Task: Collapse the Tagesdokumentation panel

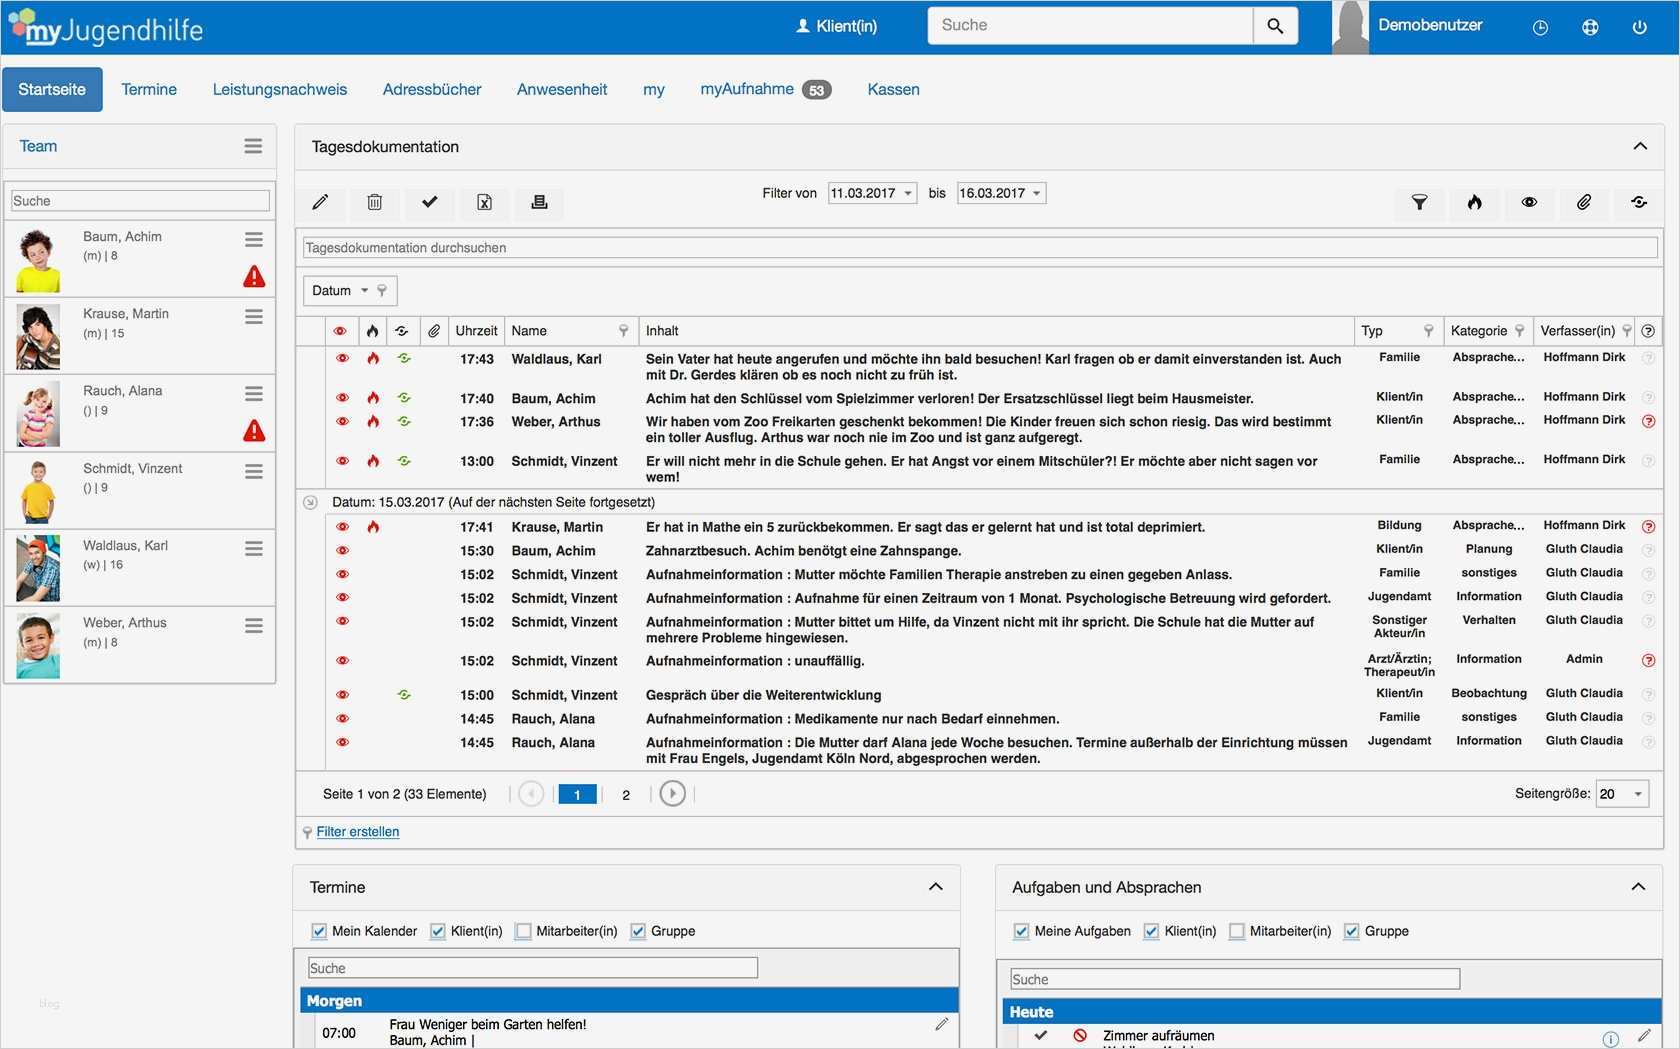Action: pyautogui.click(x=1640, y=146)
